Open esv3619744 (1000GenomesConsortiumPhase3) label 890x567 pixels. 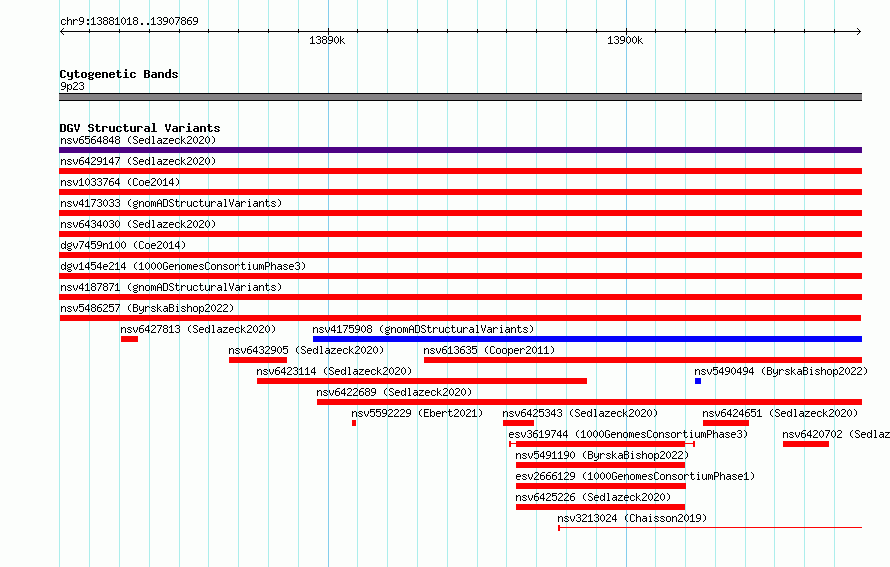[628, 434]
